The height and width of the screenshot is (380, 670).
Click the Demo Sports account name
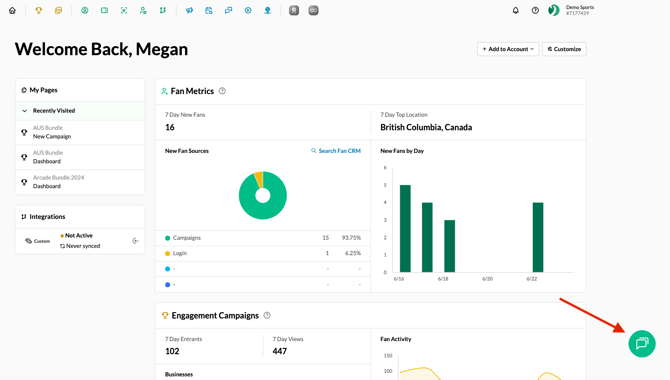580,7
